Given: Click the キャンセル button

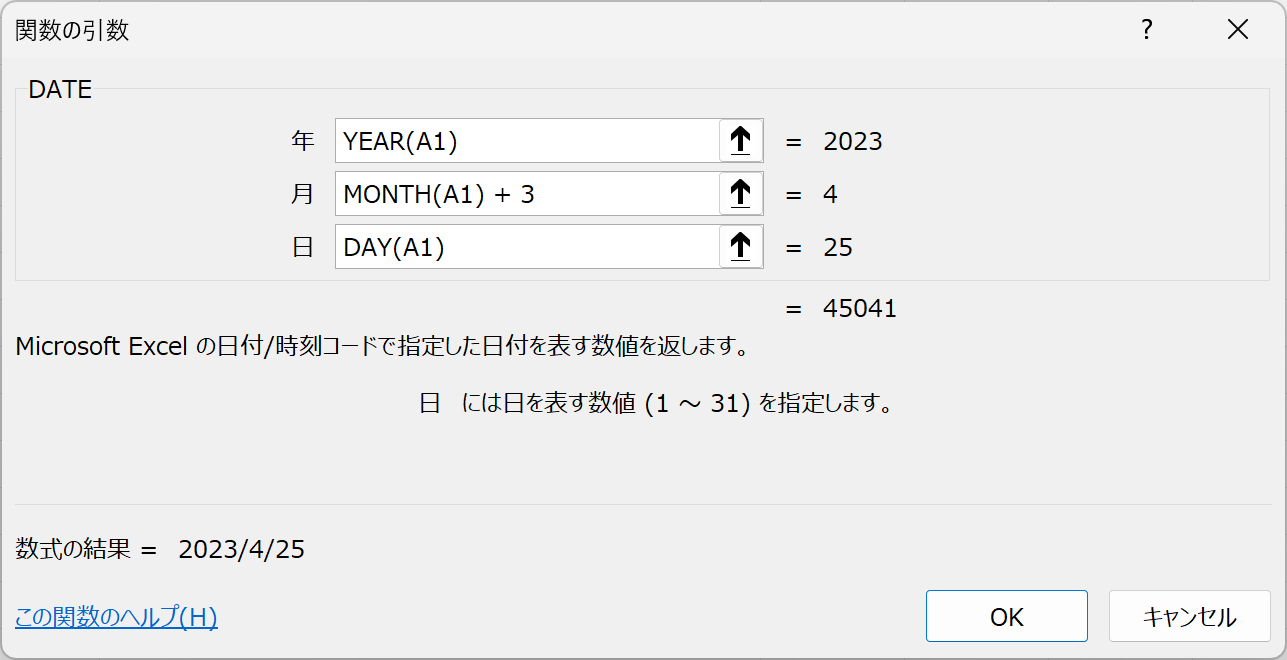Looking at the screenshot, I should pyautogui.click(x=1190, y=616).
